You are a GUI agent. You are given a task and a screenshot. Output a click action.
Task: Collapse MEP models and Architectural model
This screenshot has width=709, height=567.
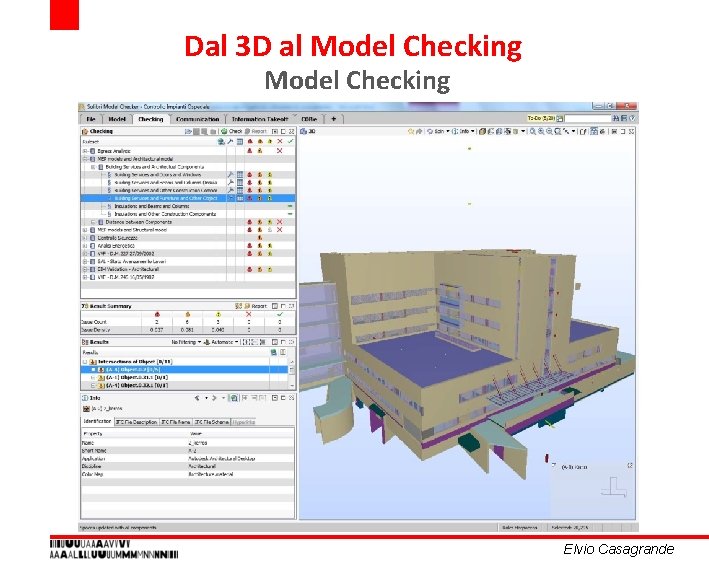pyautogui.click(x=85, y=159)
